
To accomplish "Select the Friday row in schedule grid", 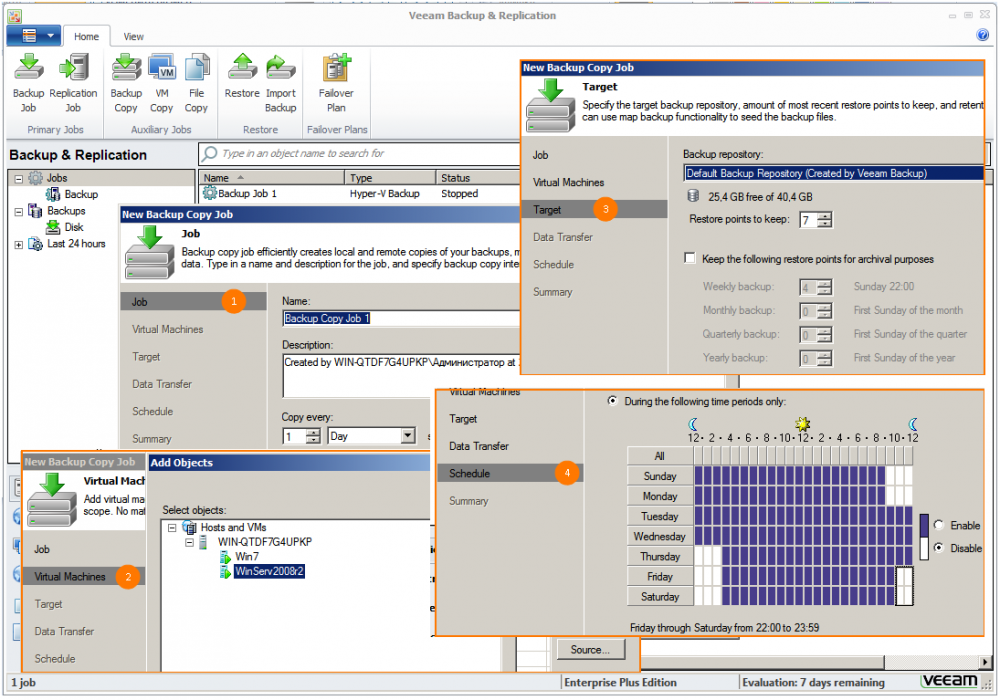I will (660, 576).
